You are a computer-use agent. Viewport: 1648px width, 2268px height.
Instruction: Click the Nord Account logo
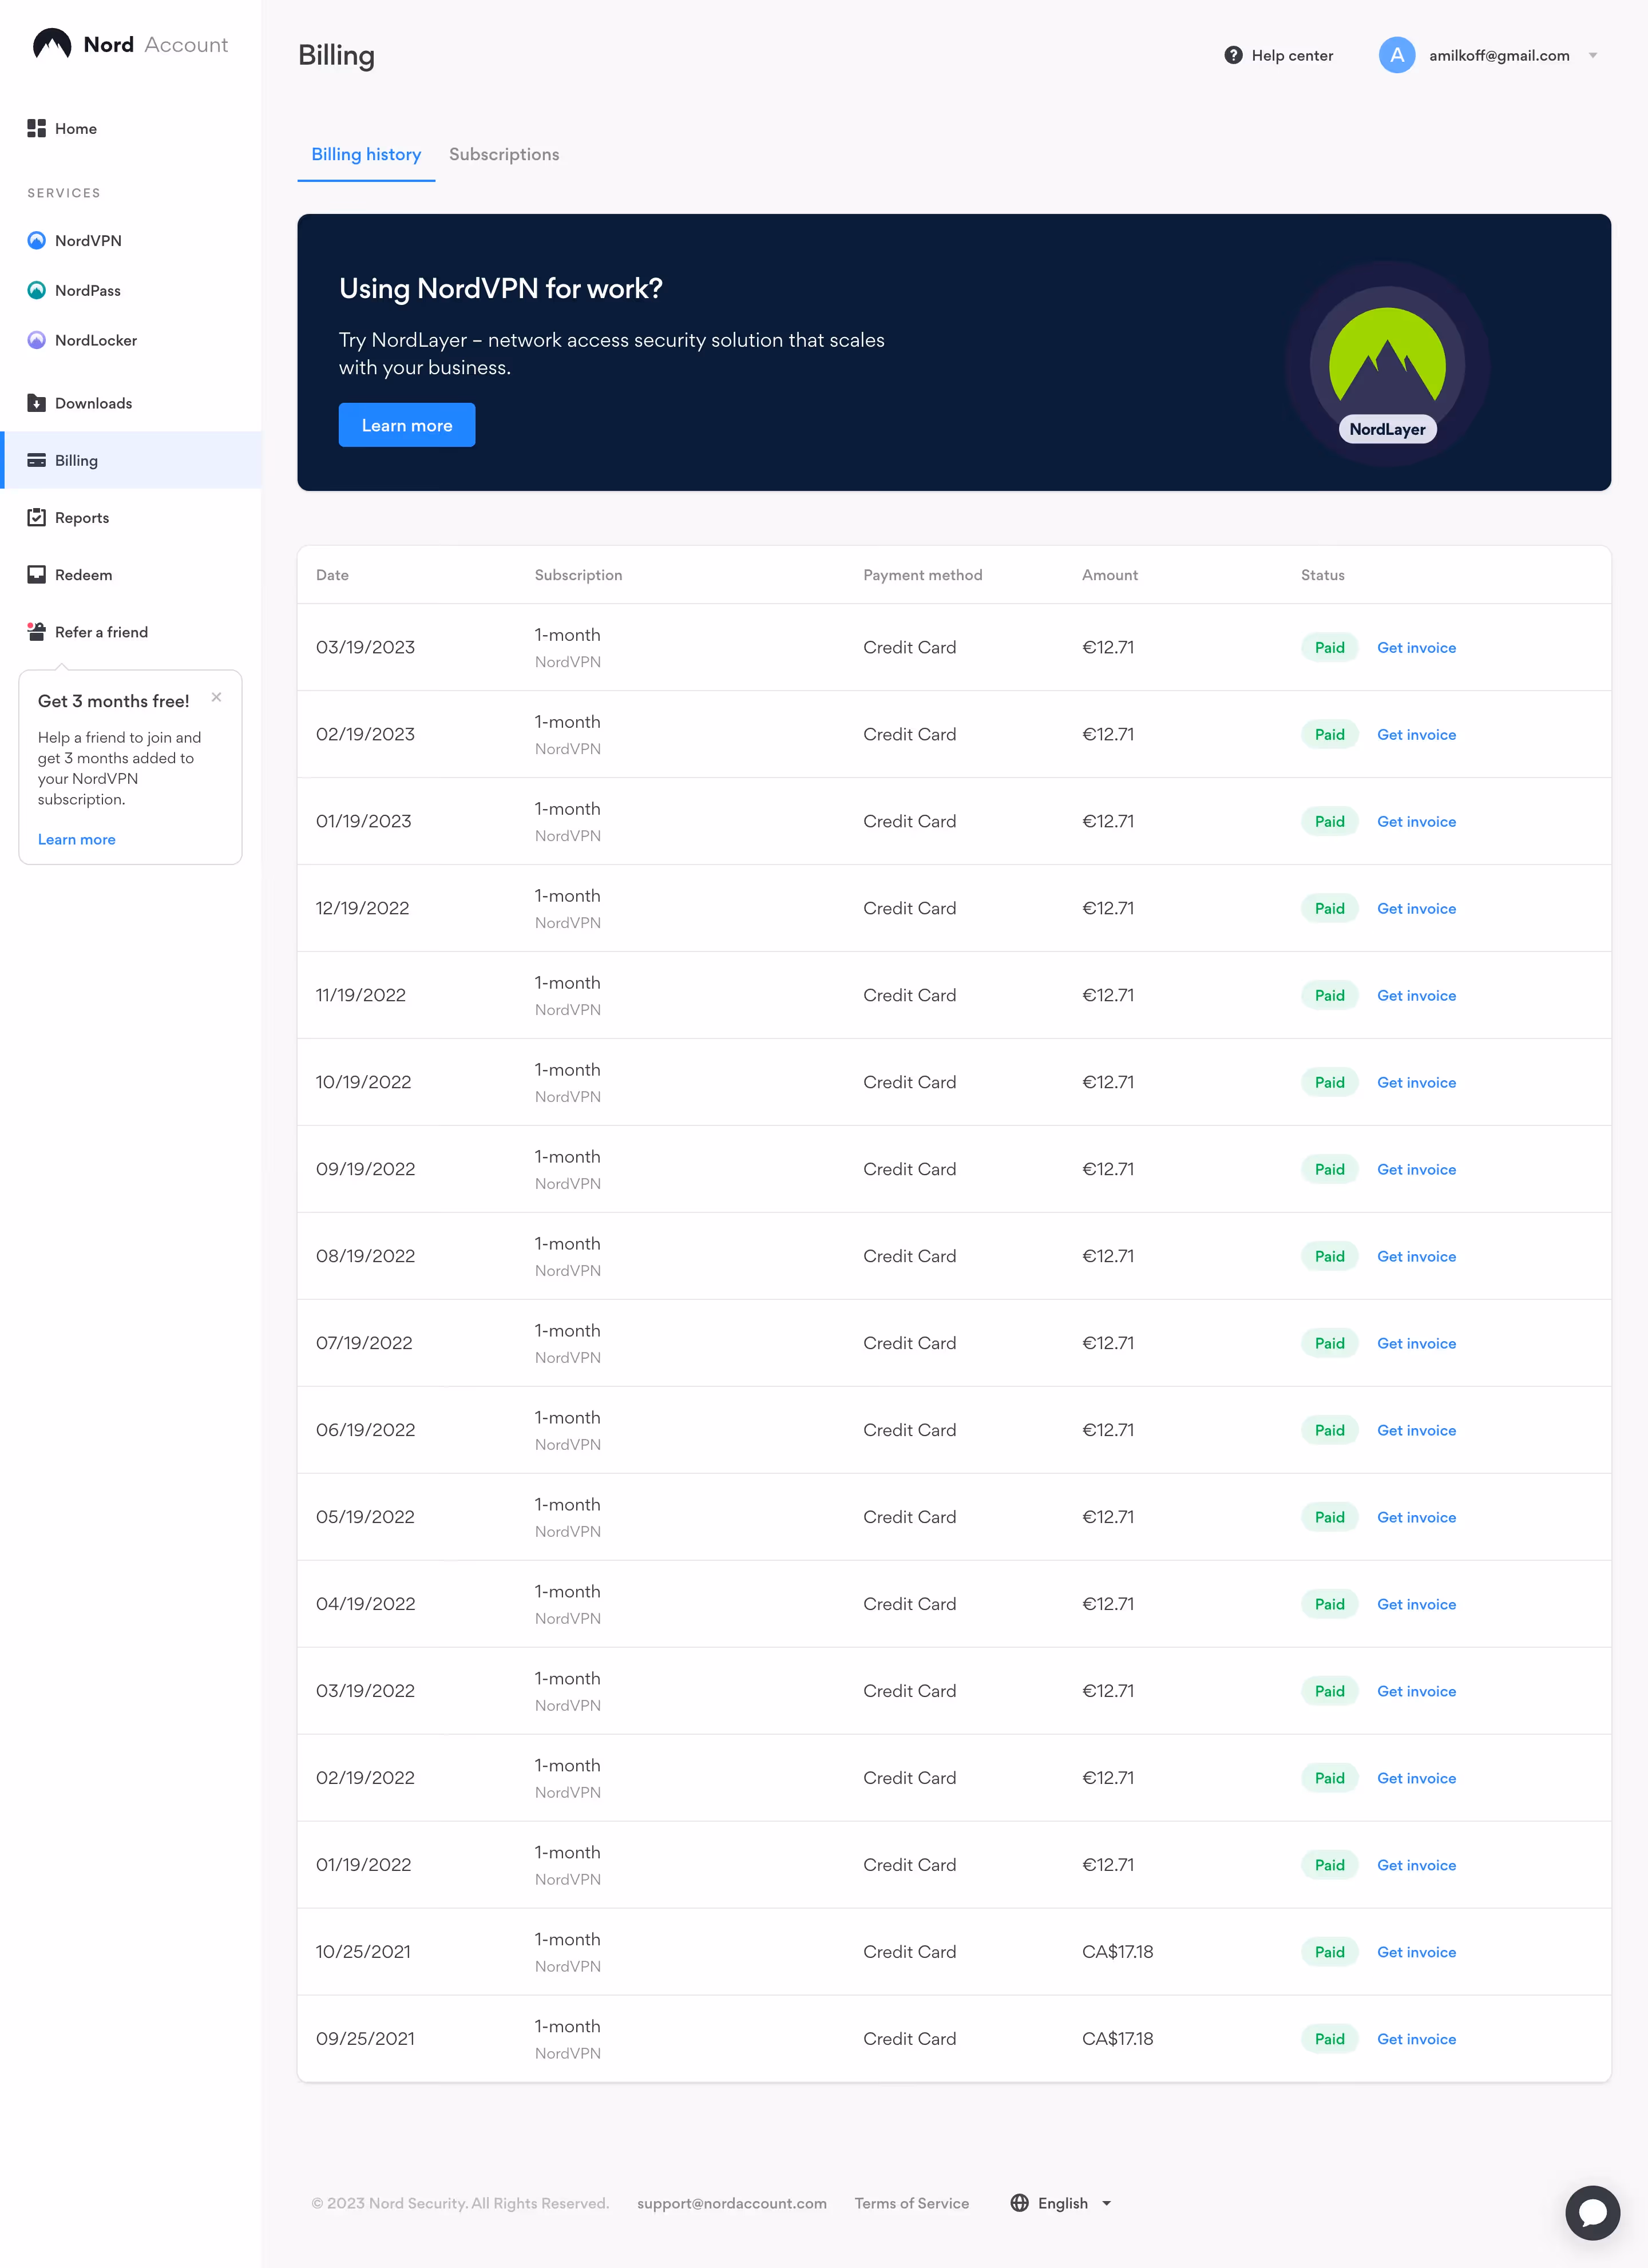point(129,43)
